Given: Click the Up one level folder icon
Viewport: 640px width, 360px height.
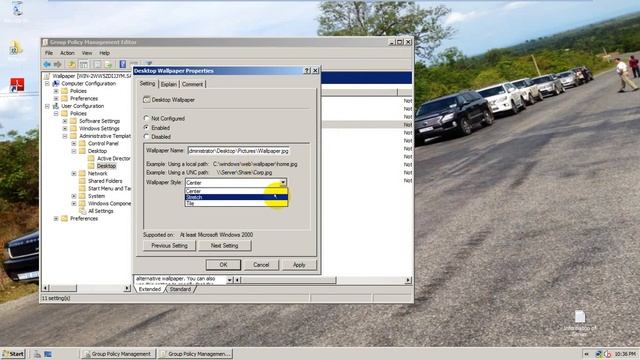Looking at the screenshot, I should [x=71, y=64].
